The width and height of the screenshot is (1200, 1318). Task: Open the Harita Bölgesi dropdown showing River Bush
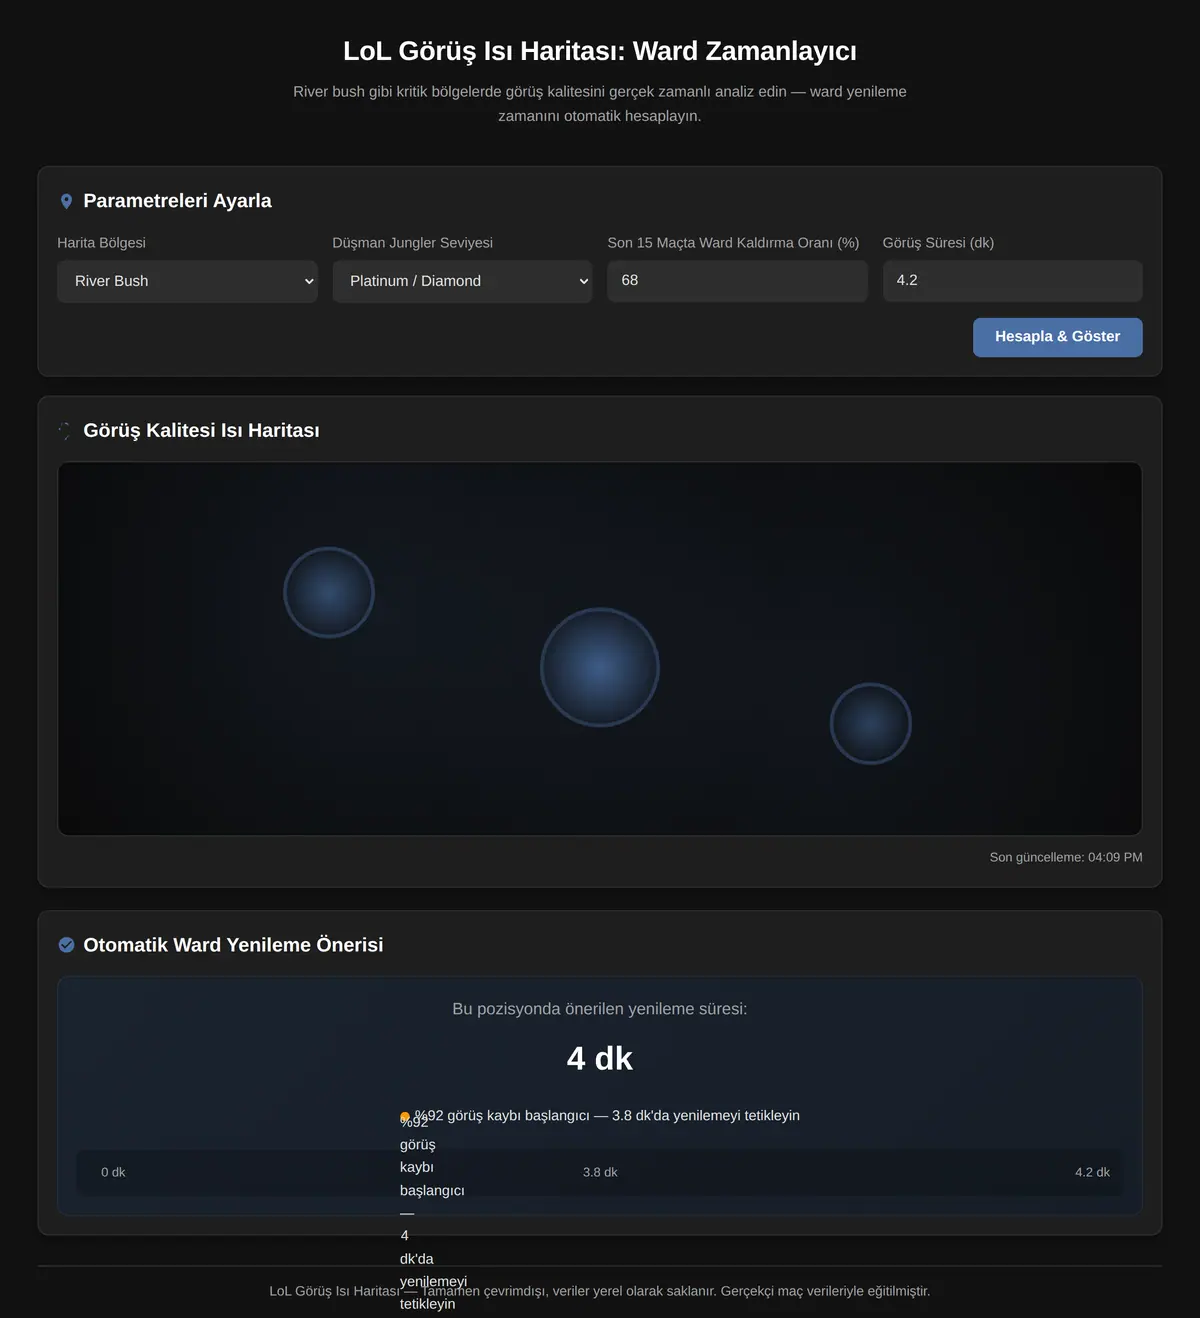pos(187,281)
